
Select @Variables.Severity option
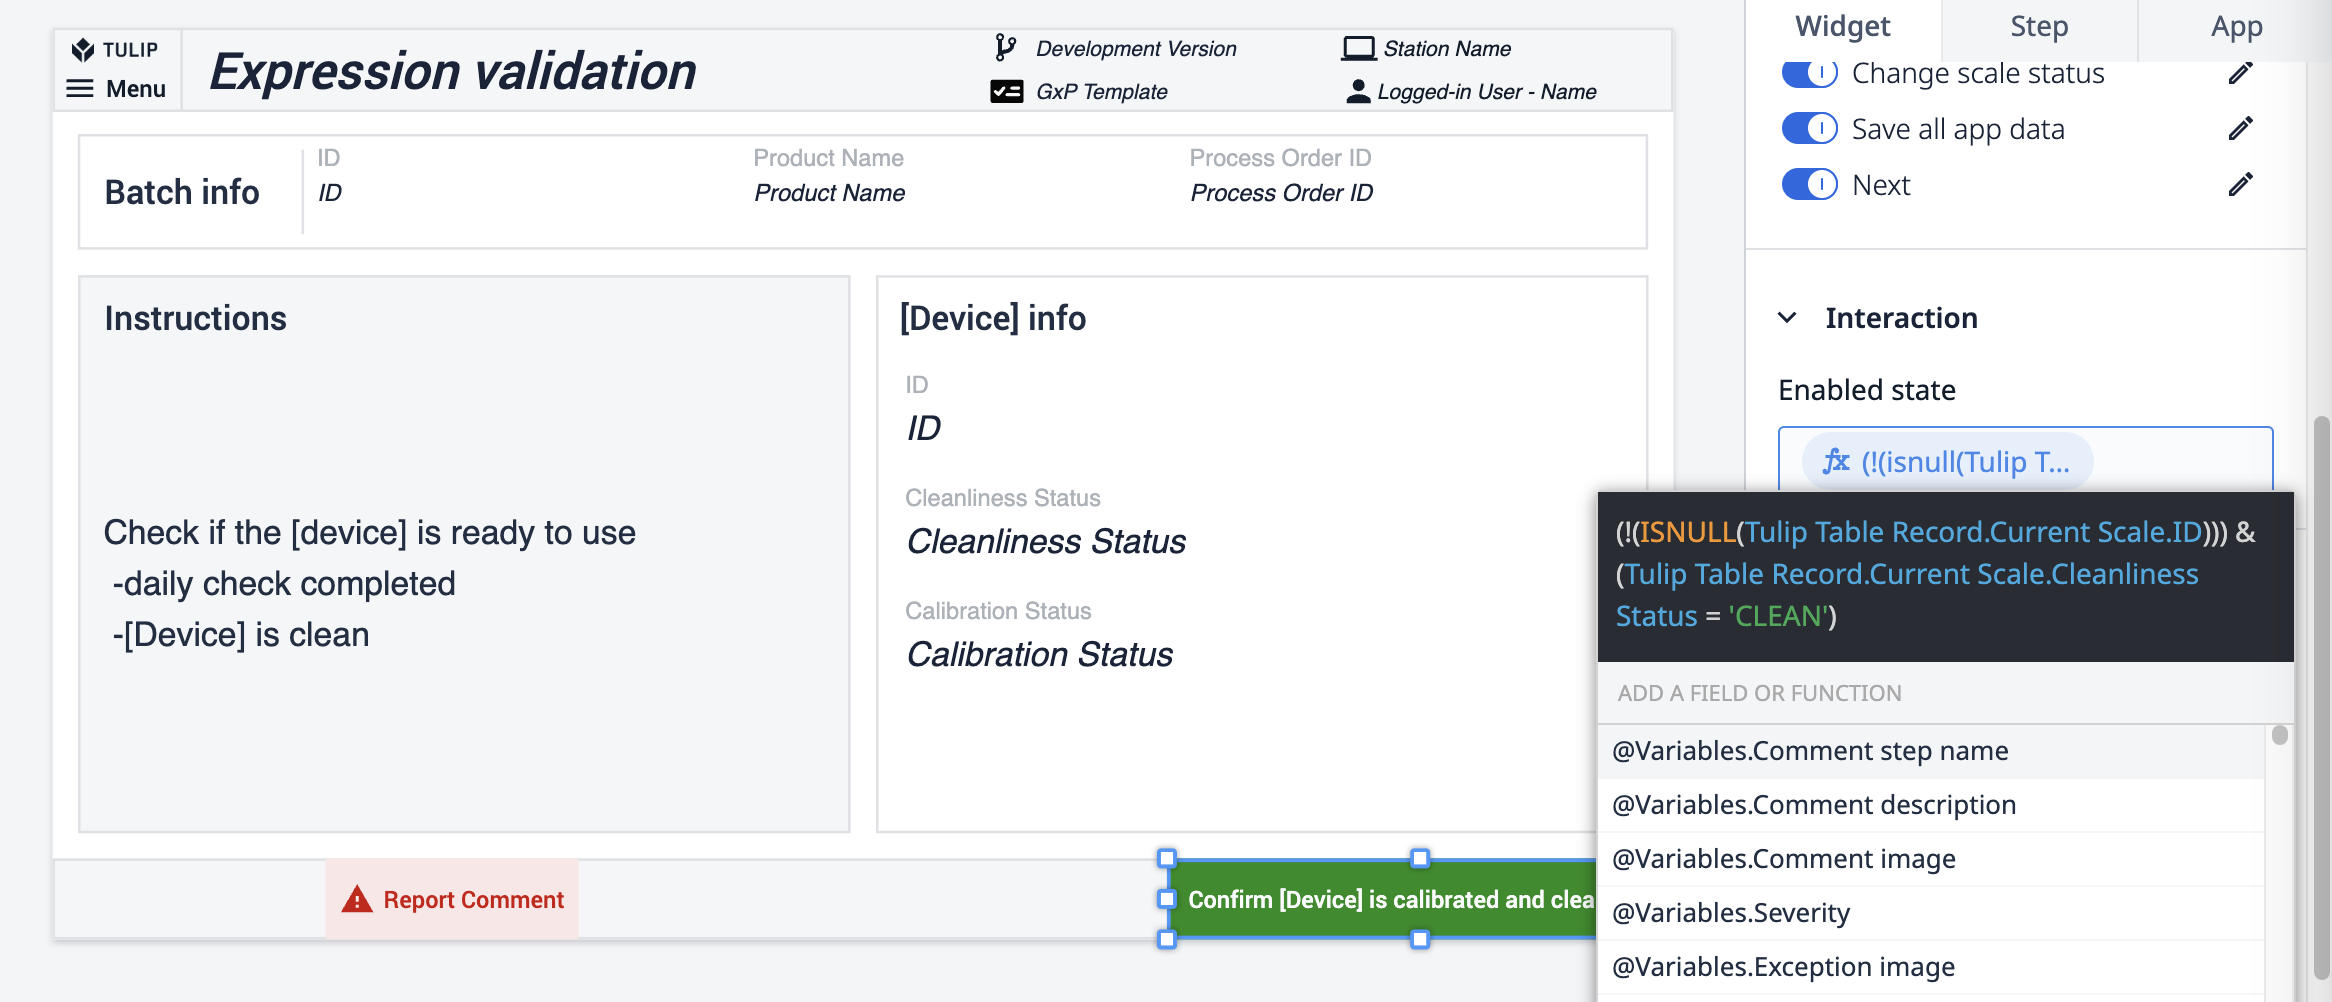click(x=1931, y=913)
